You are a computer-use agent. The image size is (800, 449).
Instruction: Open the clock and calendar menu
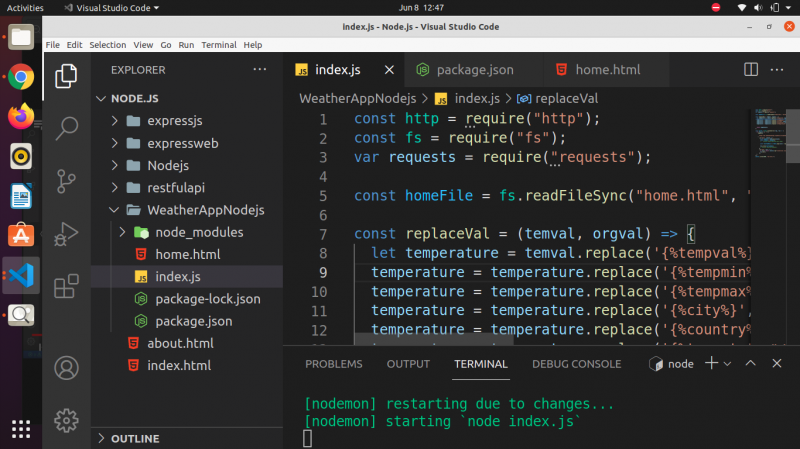(421, 8)
